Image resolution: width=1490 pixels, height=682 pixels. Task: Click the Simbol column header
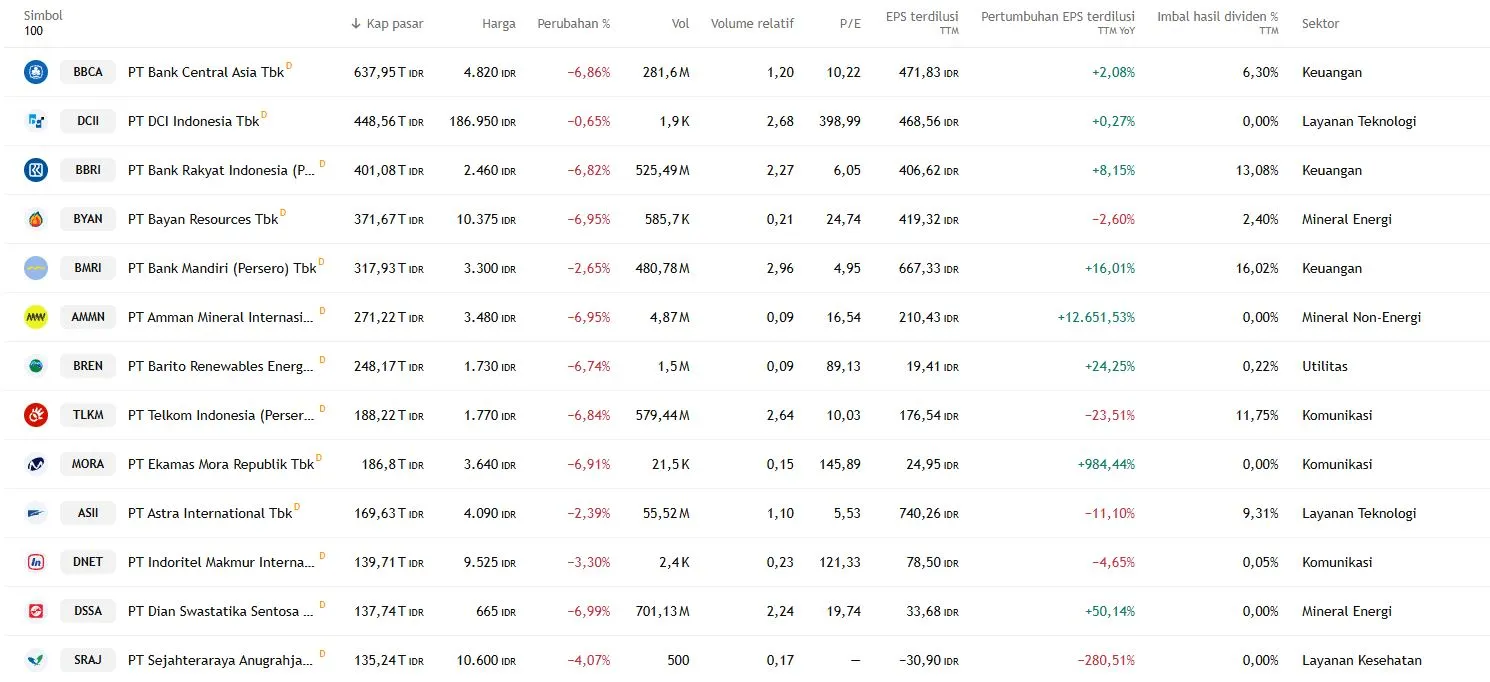(x=43, y=16)
